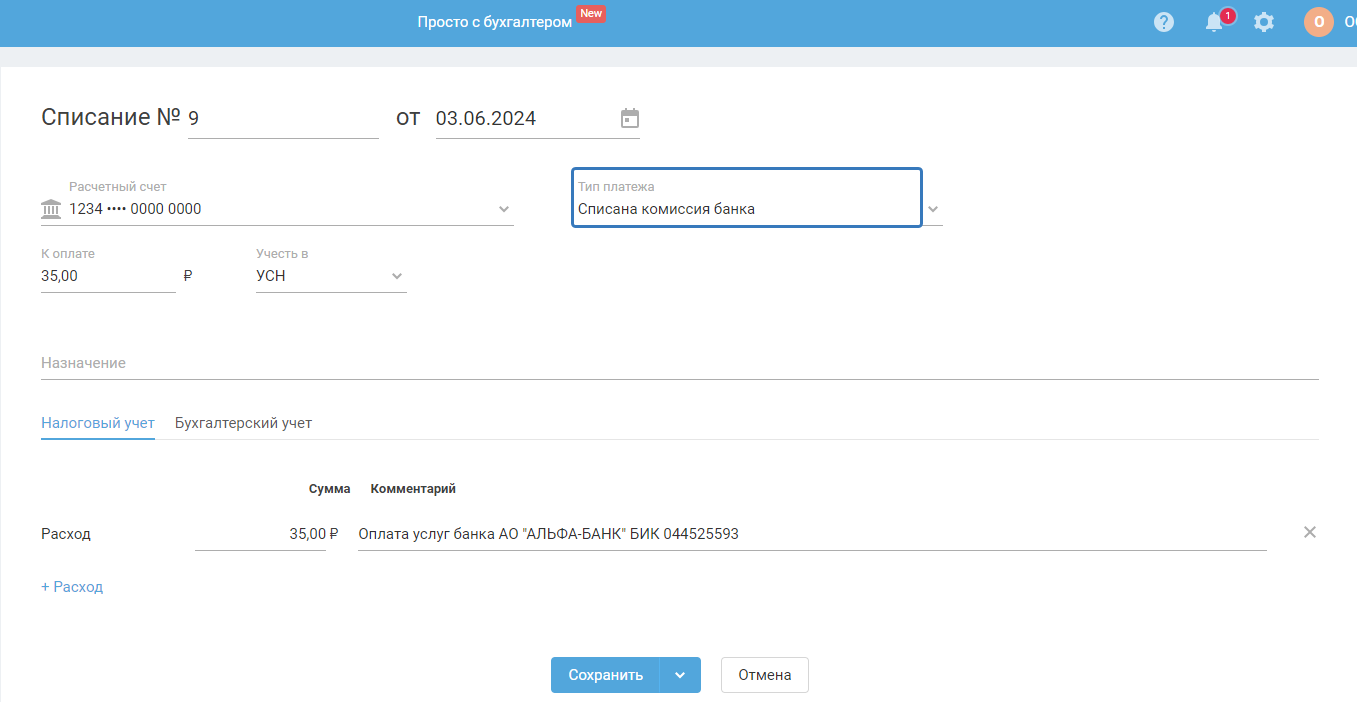Viewport: 1357px width, 702px height.
Task: Click the Назначение field
Action: pos(680,363)
